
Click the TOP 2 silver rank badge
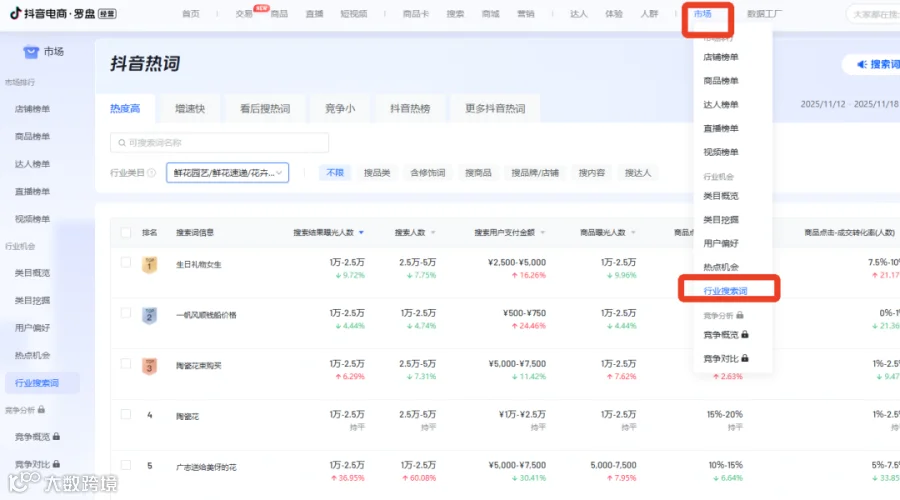(x=149, y=315)
